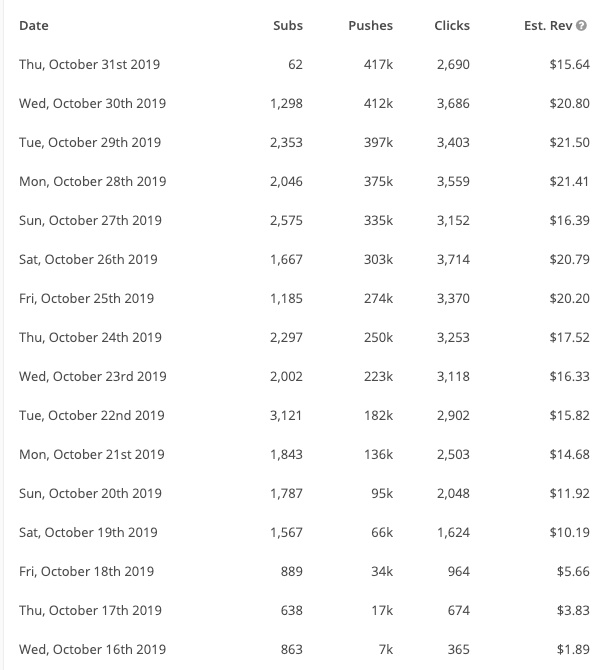Click the 2,575 subs value for October 27th
Image resolution: width=602 pixels, height=670 pixels.
[x=286, y=220]
